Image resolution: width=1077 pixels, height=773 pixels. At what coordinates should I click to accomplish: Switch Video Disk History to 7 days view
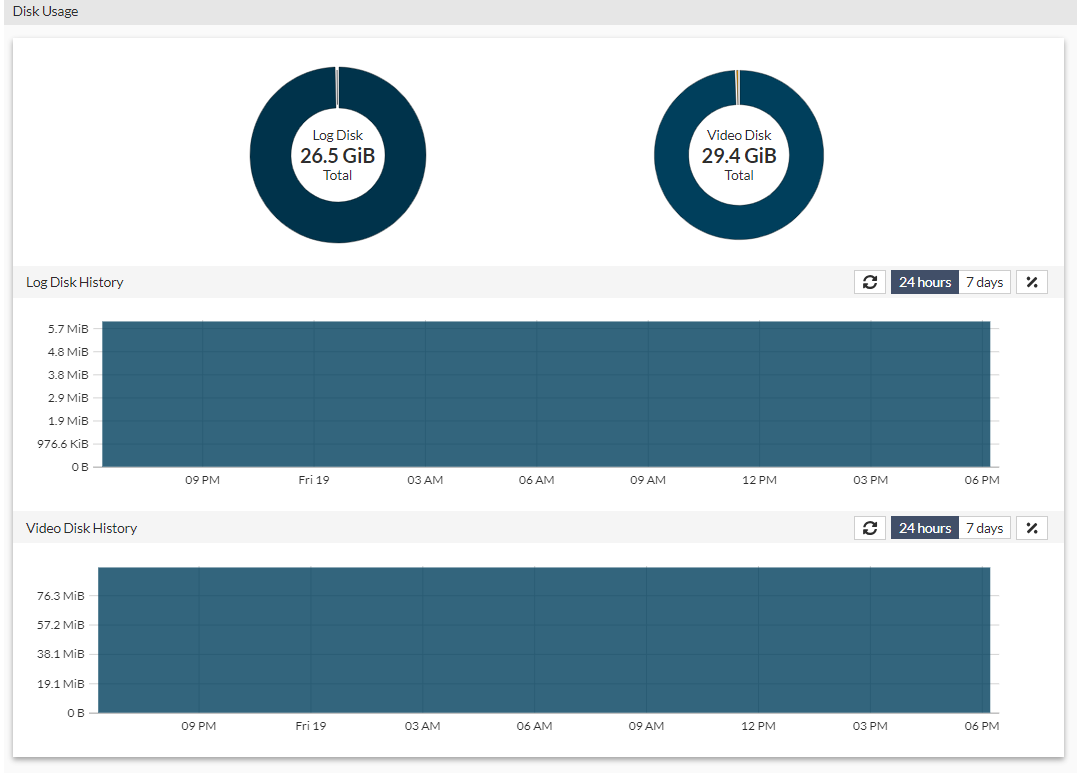[x=984, y=527]
